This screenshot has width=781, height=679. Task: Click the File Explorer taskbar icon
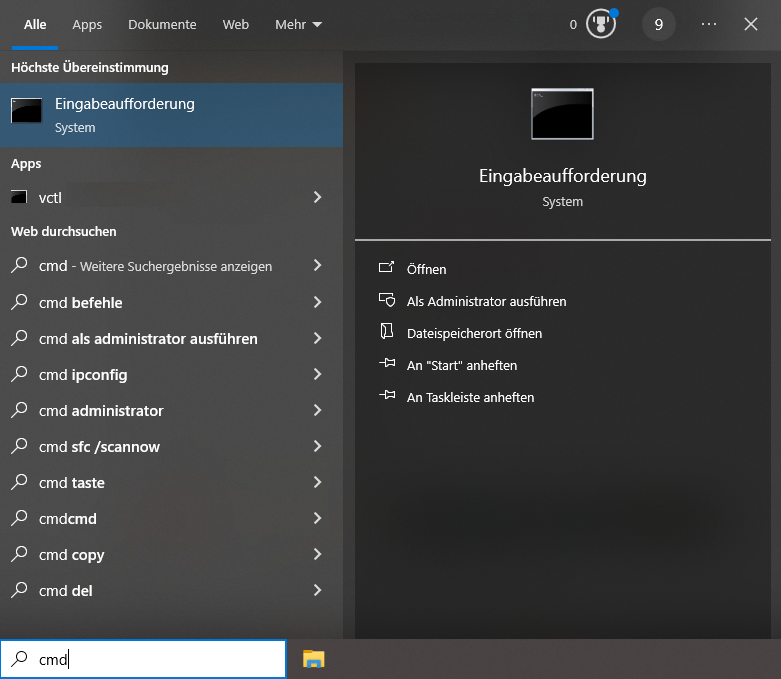(x=314, y=658)
